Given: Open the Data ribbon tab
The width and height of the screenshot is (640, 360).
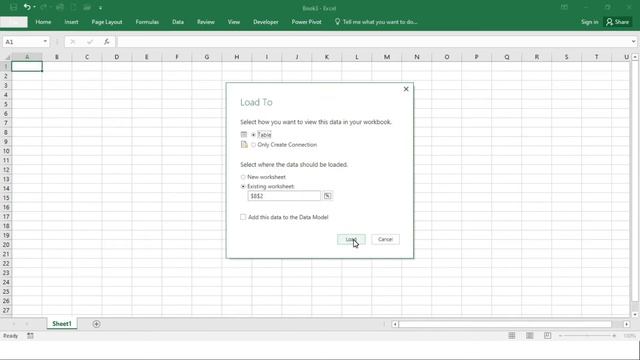Looking at the screenshot, I should 178,22.
